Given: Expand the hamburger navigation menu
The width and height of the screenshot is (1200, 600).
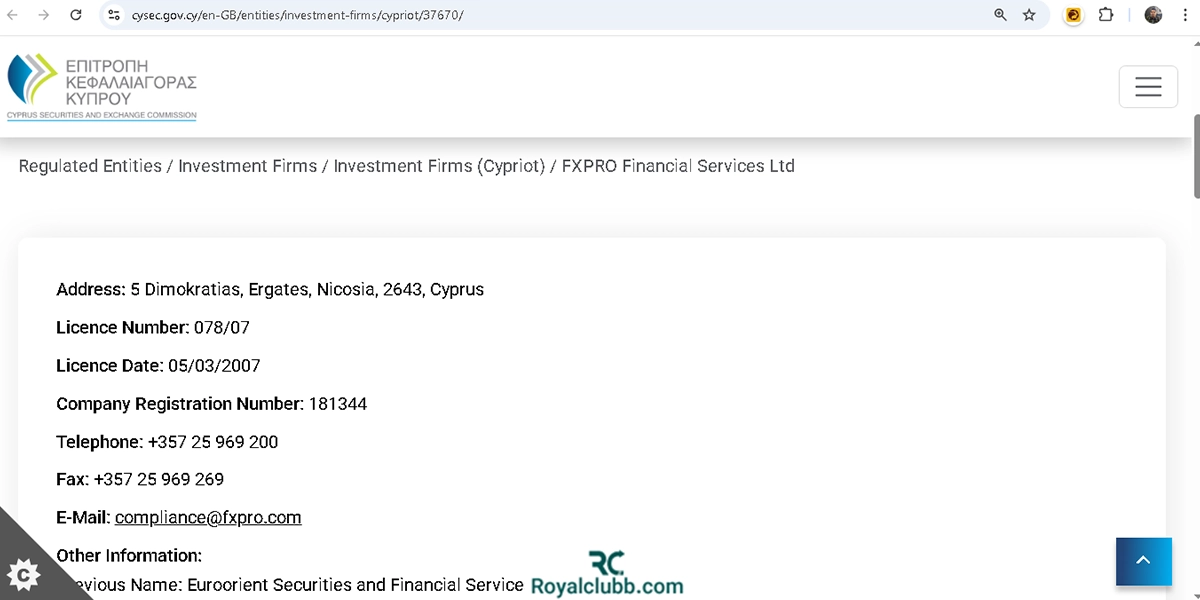Looking at the screenshot, I should (x=1148, y=87).
